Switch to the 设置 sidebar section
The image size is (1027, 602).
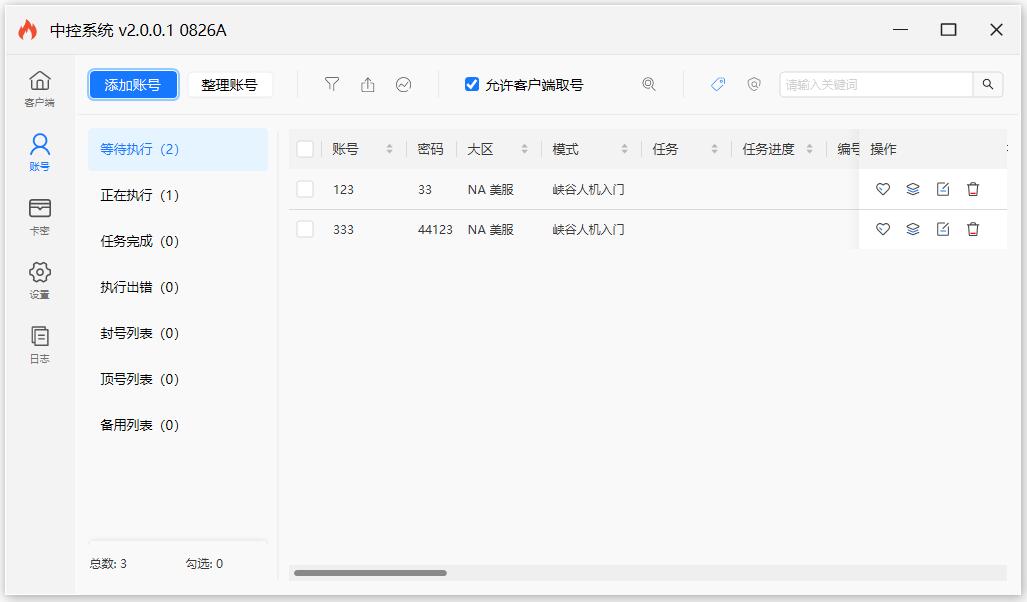click(39, 279)
